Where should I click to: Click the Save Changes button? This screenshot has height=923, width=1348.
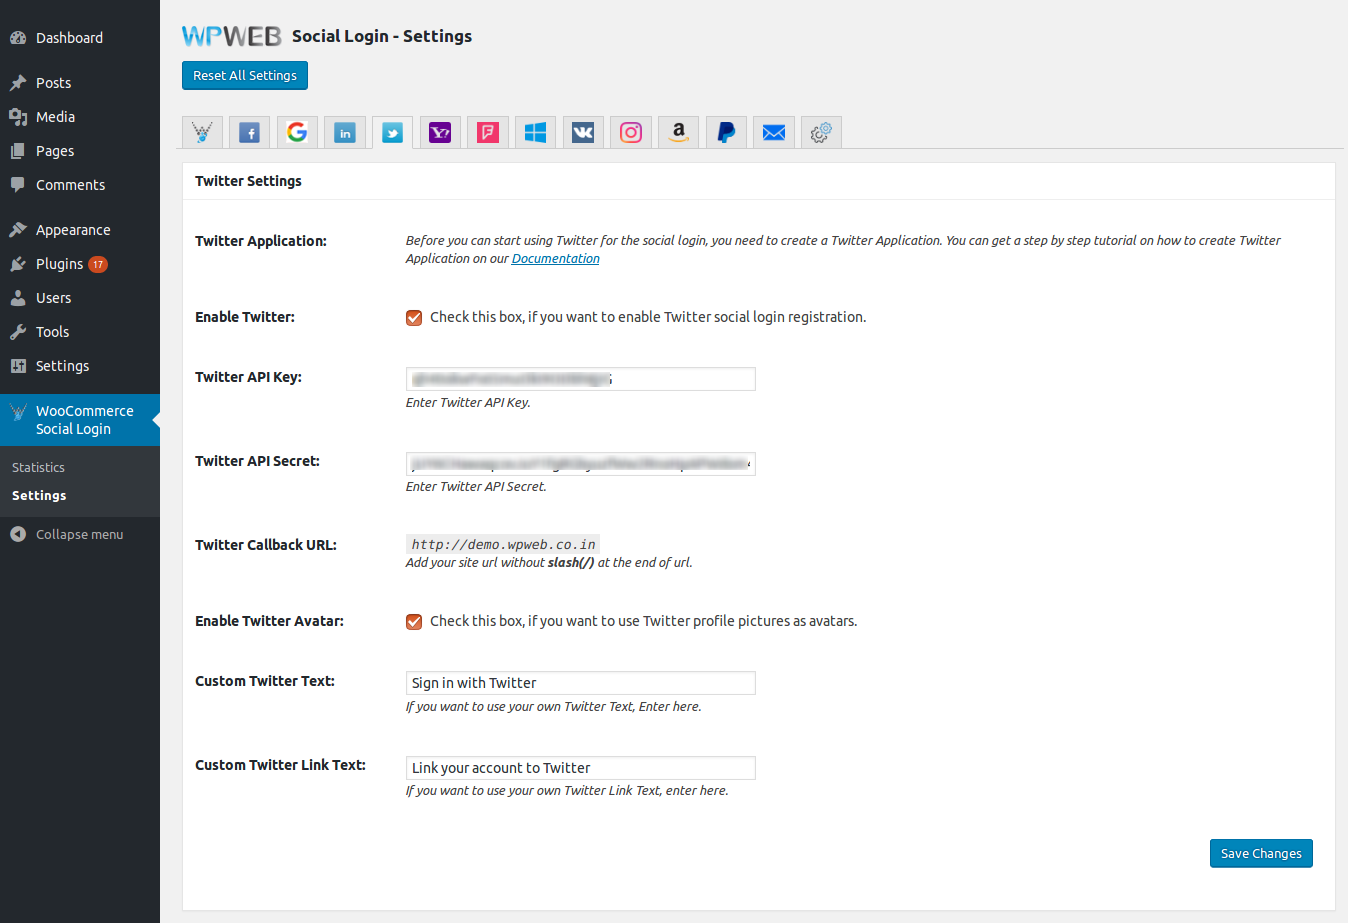(x=1260, y=854)
